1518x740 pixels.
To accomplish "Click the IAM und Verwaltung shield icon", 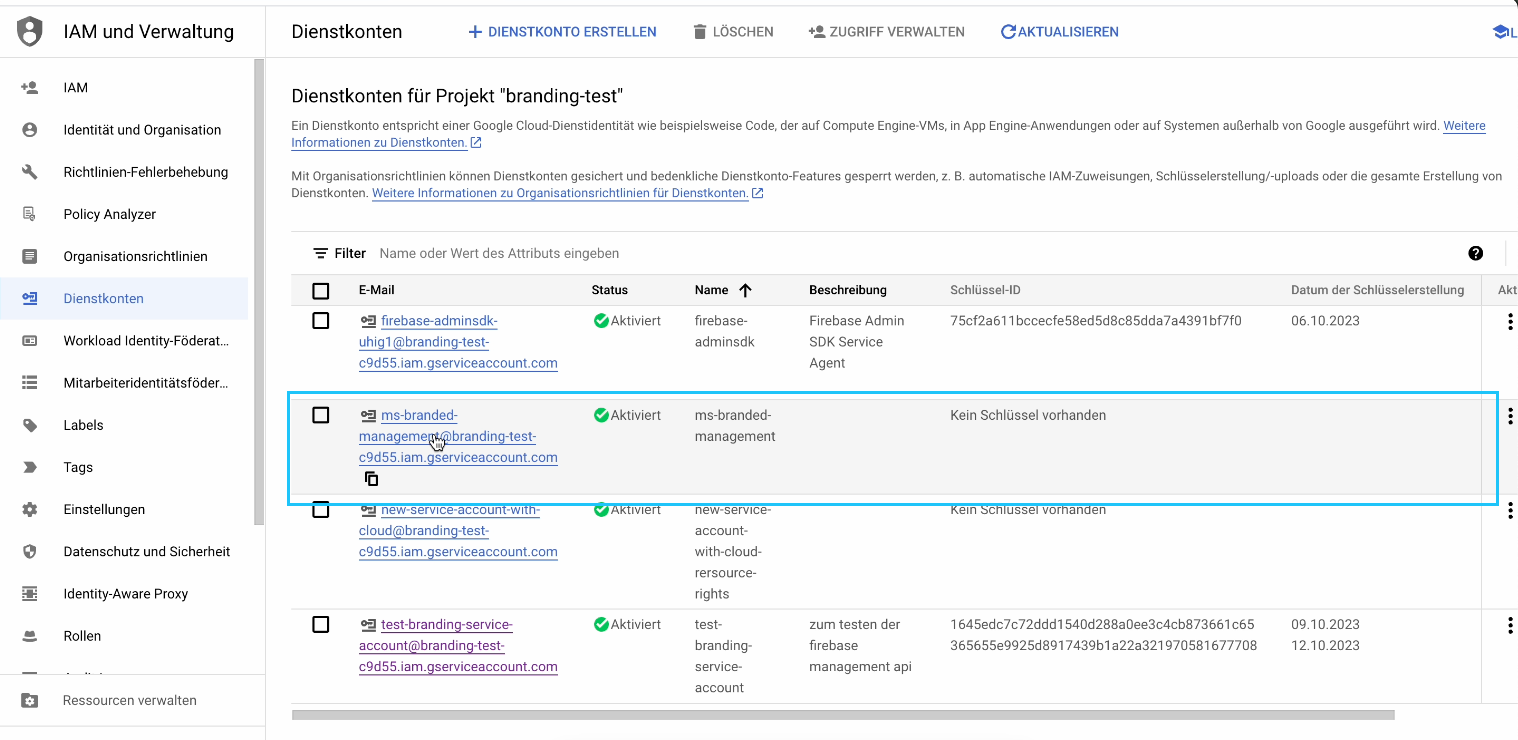I will (x=31, y=32).
